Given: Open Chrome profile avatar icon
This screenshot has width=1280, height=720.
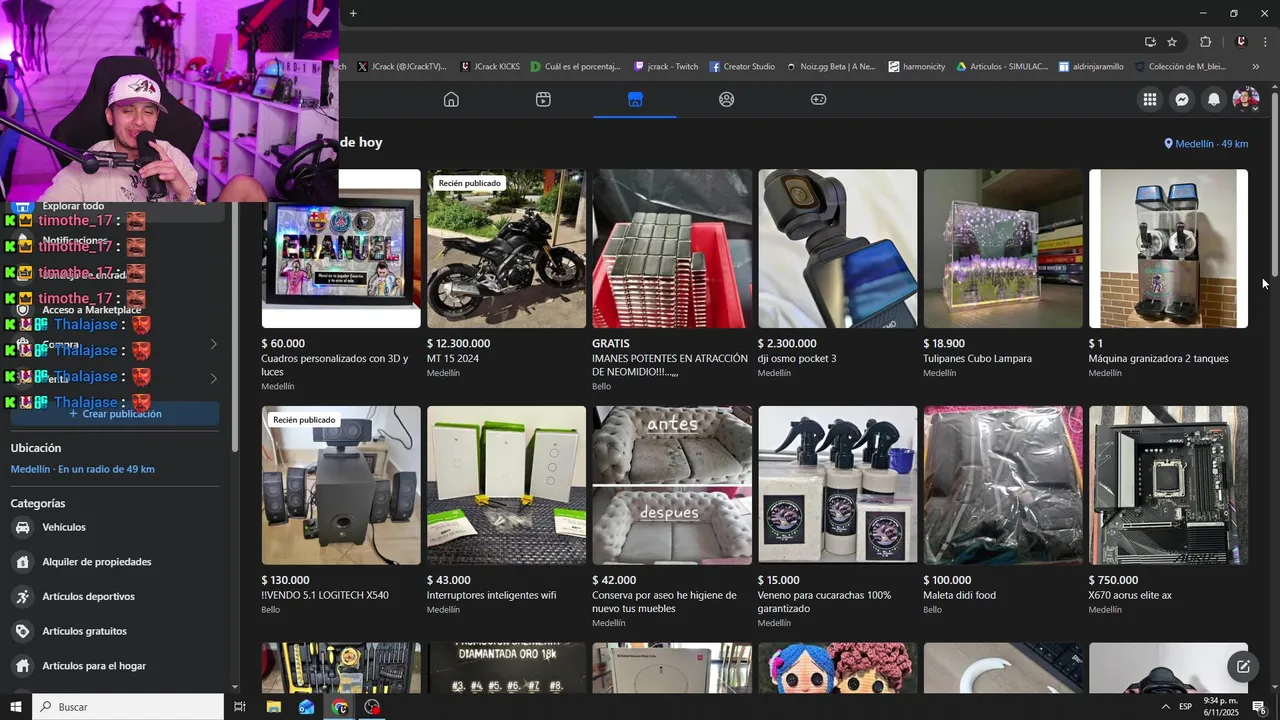Looking at the screenshot, I should [x=1241, y=42].
